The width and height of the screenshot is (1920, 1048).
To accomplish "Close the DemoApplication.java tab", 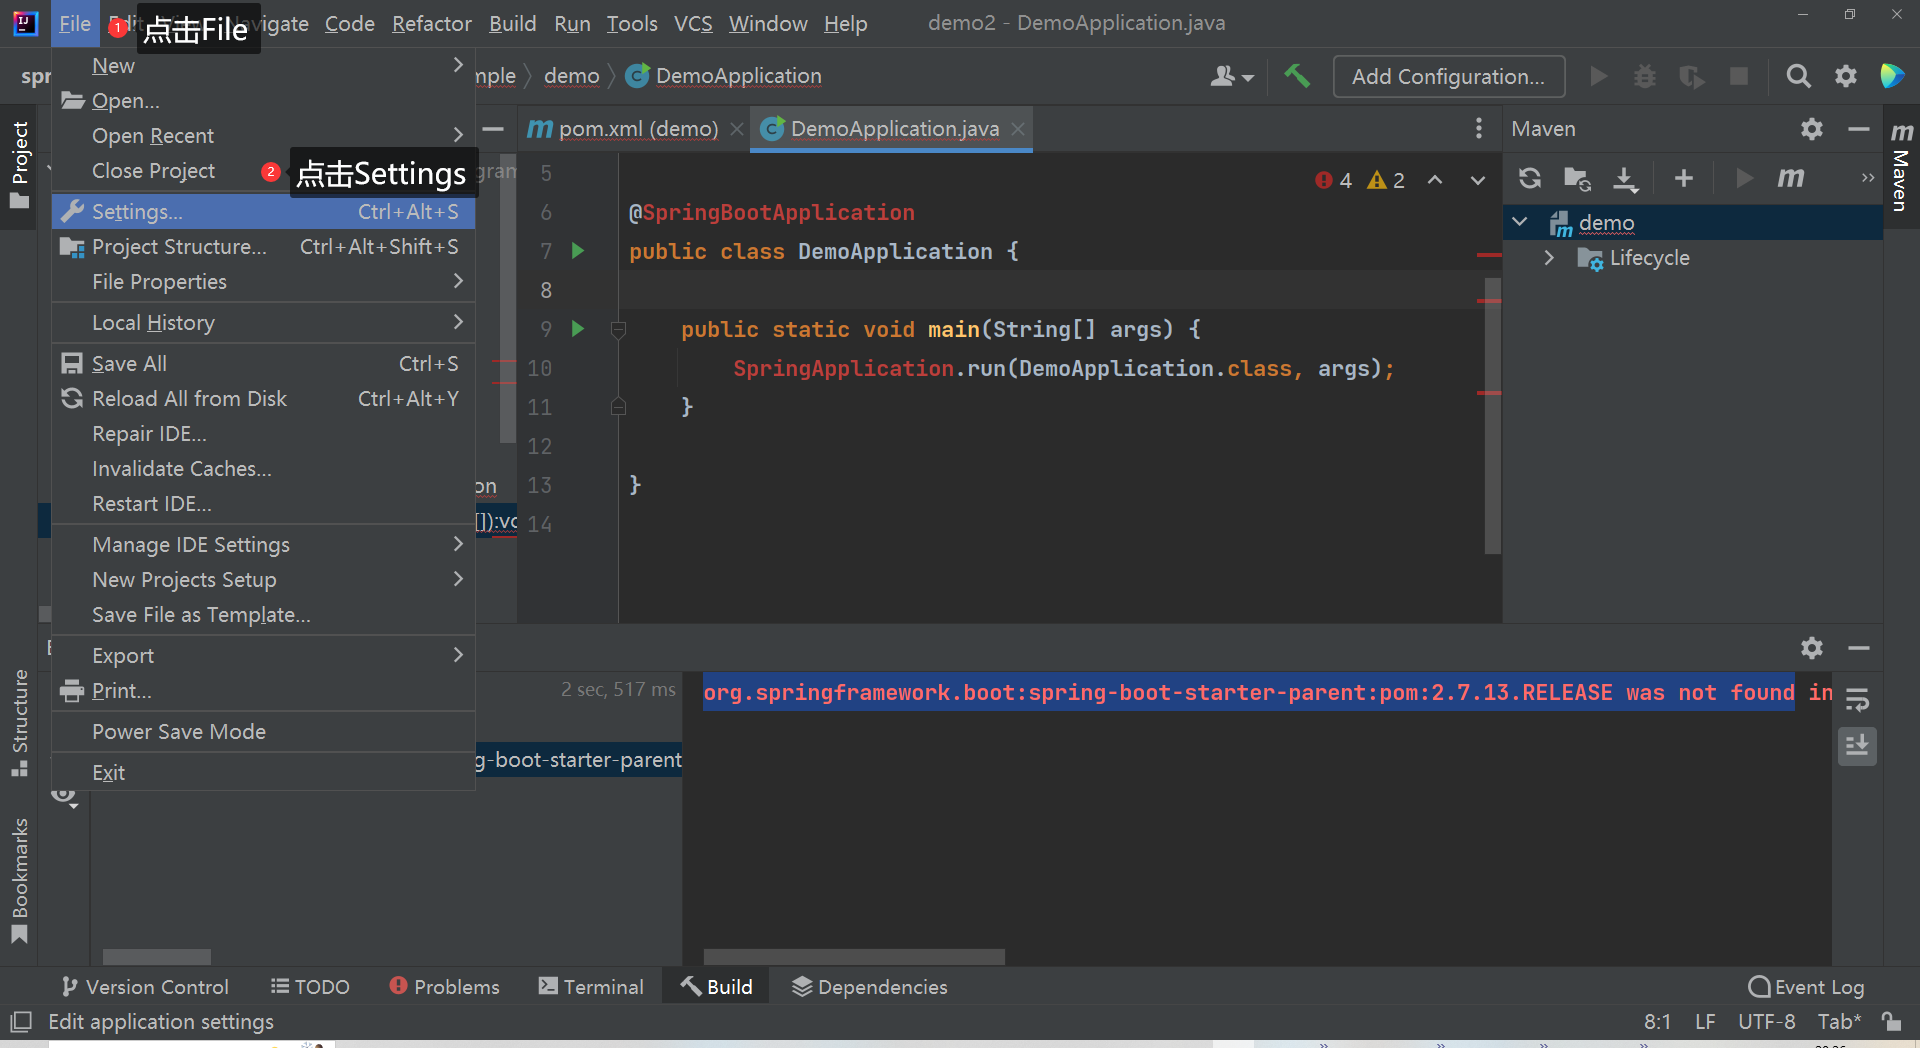I will click(x=1018, y=129).
